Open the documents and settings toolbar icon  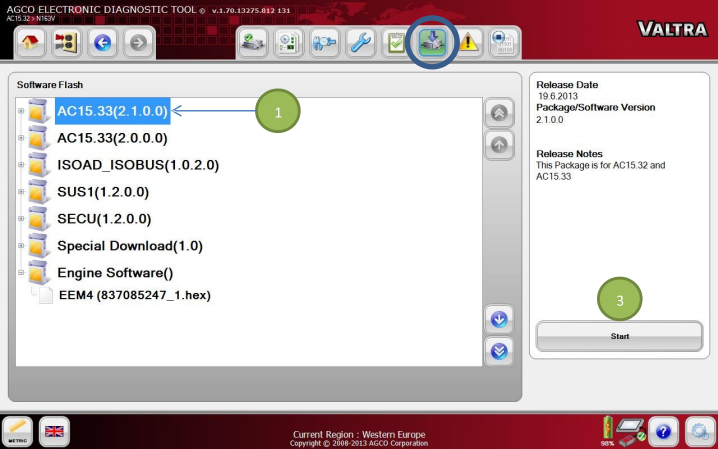(x=288, y=43)
